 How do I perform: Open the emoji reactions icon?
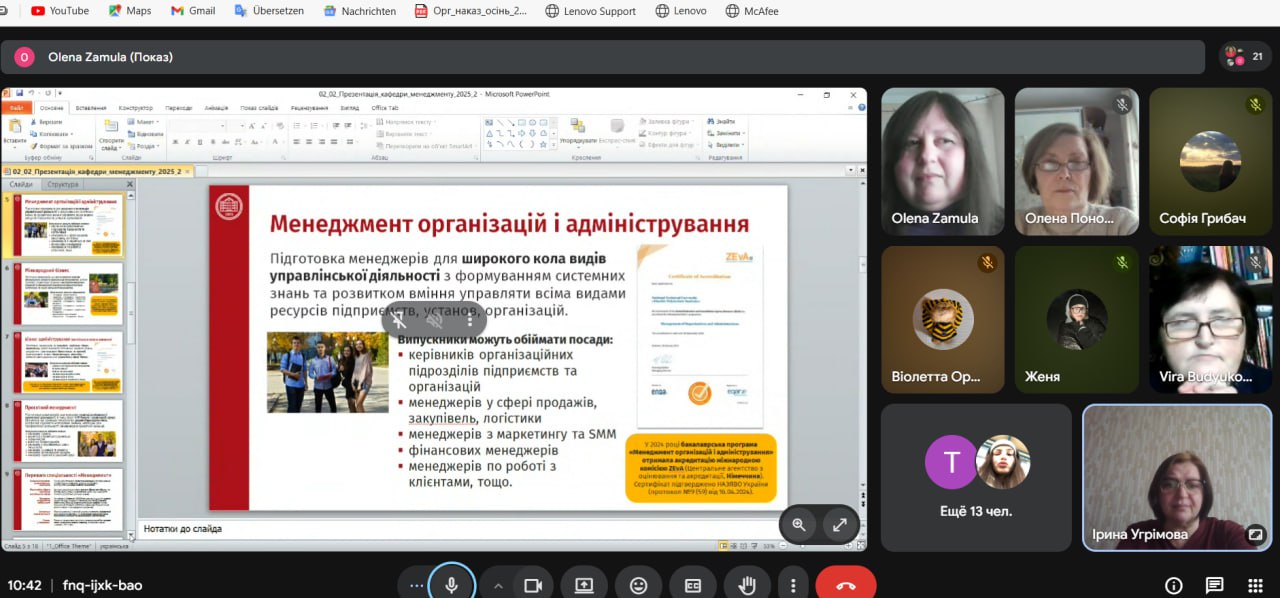point(638,585)
